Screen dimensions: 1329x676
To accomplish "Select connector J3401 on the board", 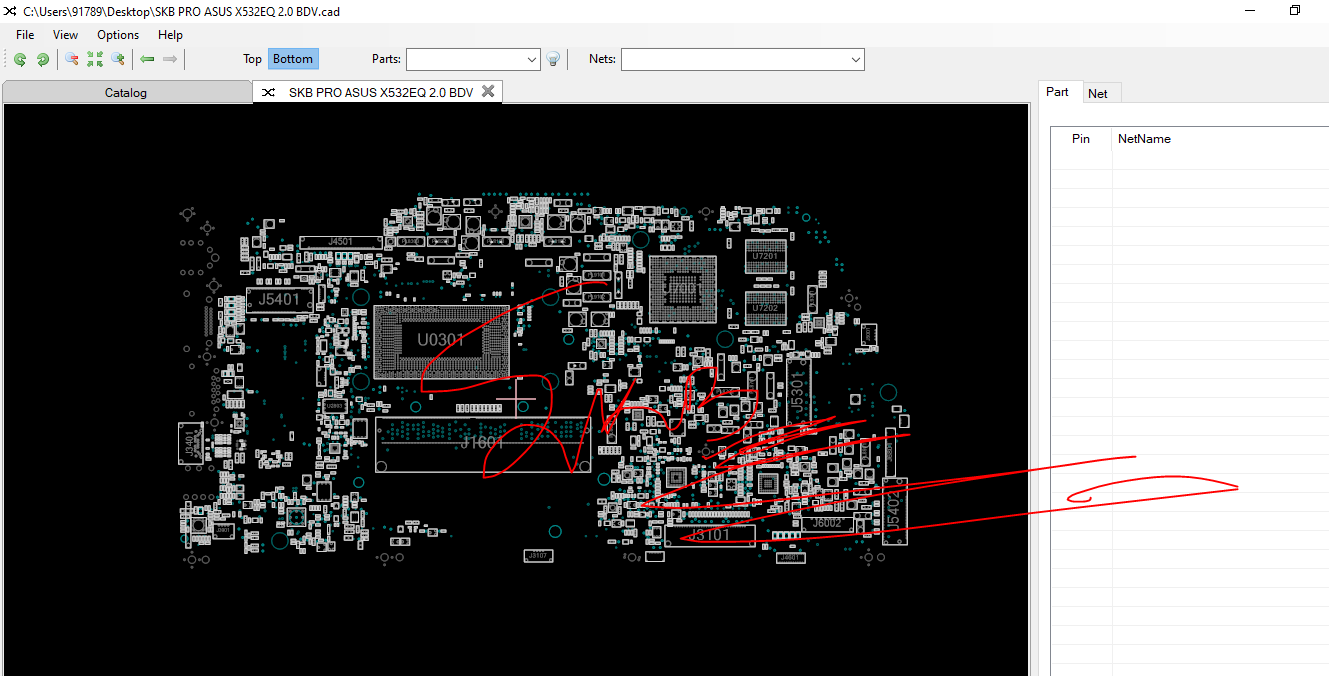I will [x=190, y=444].
